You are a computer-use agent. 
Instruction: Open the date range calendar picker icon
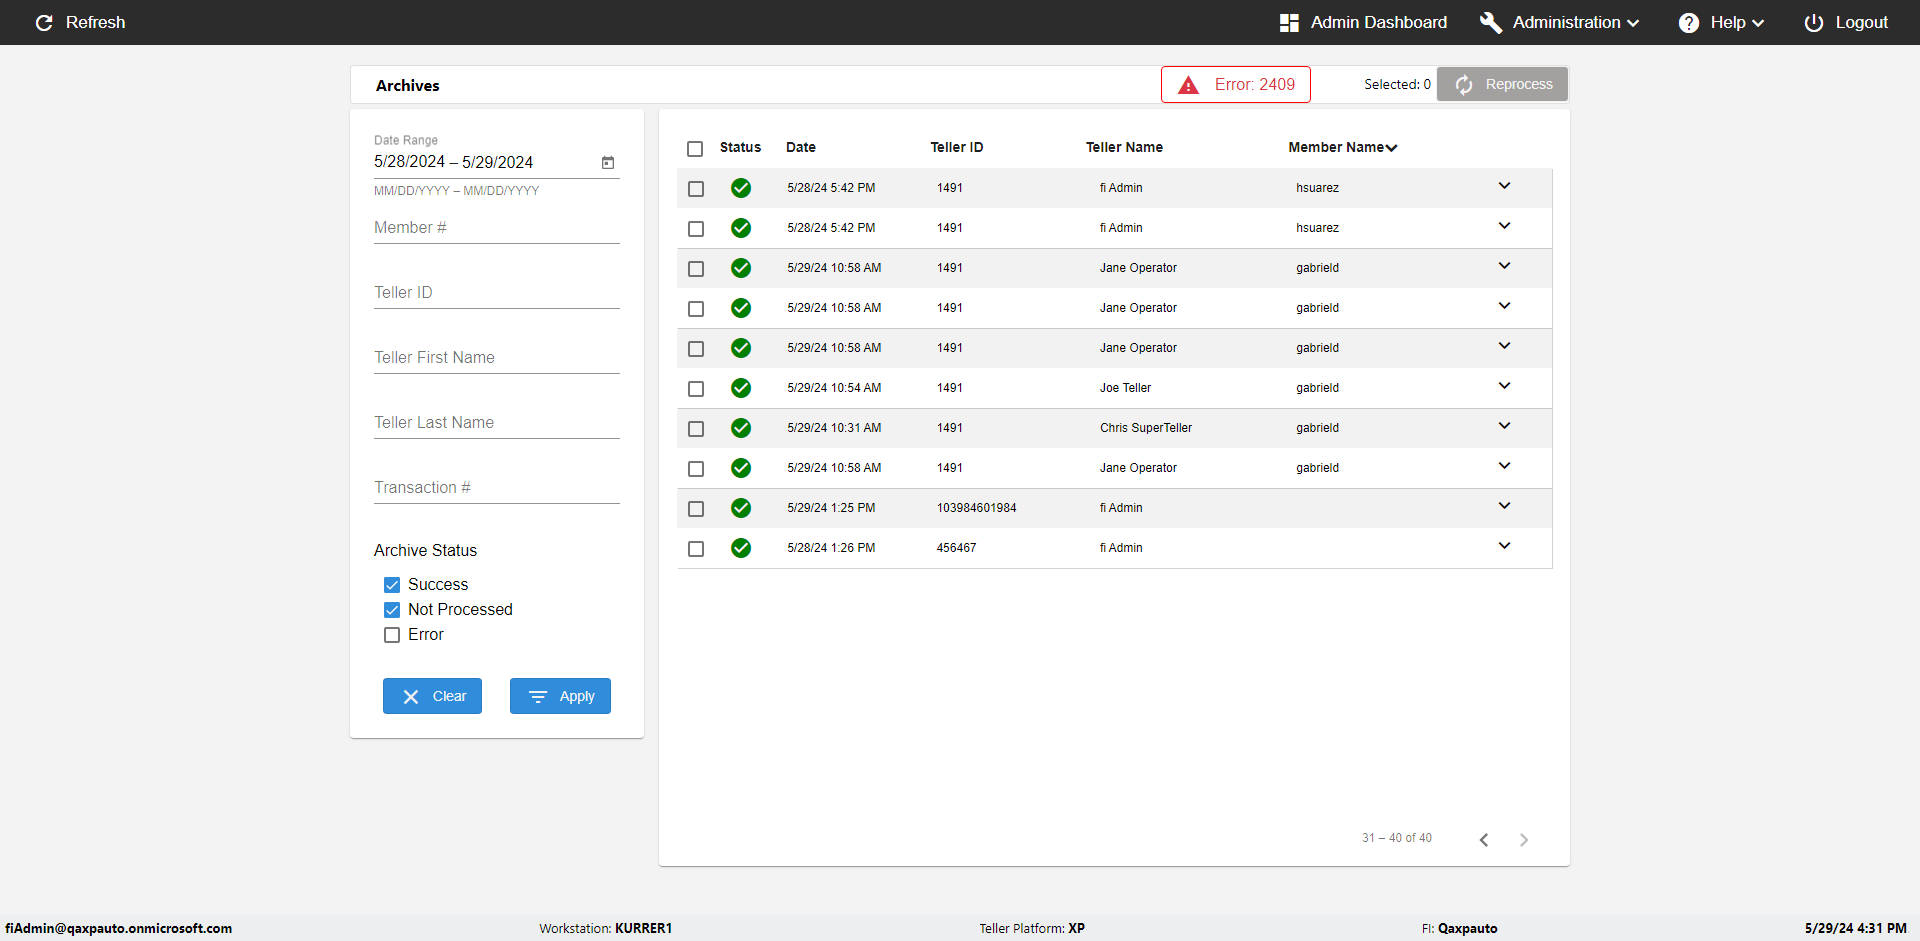607,162
